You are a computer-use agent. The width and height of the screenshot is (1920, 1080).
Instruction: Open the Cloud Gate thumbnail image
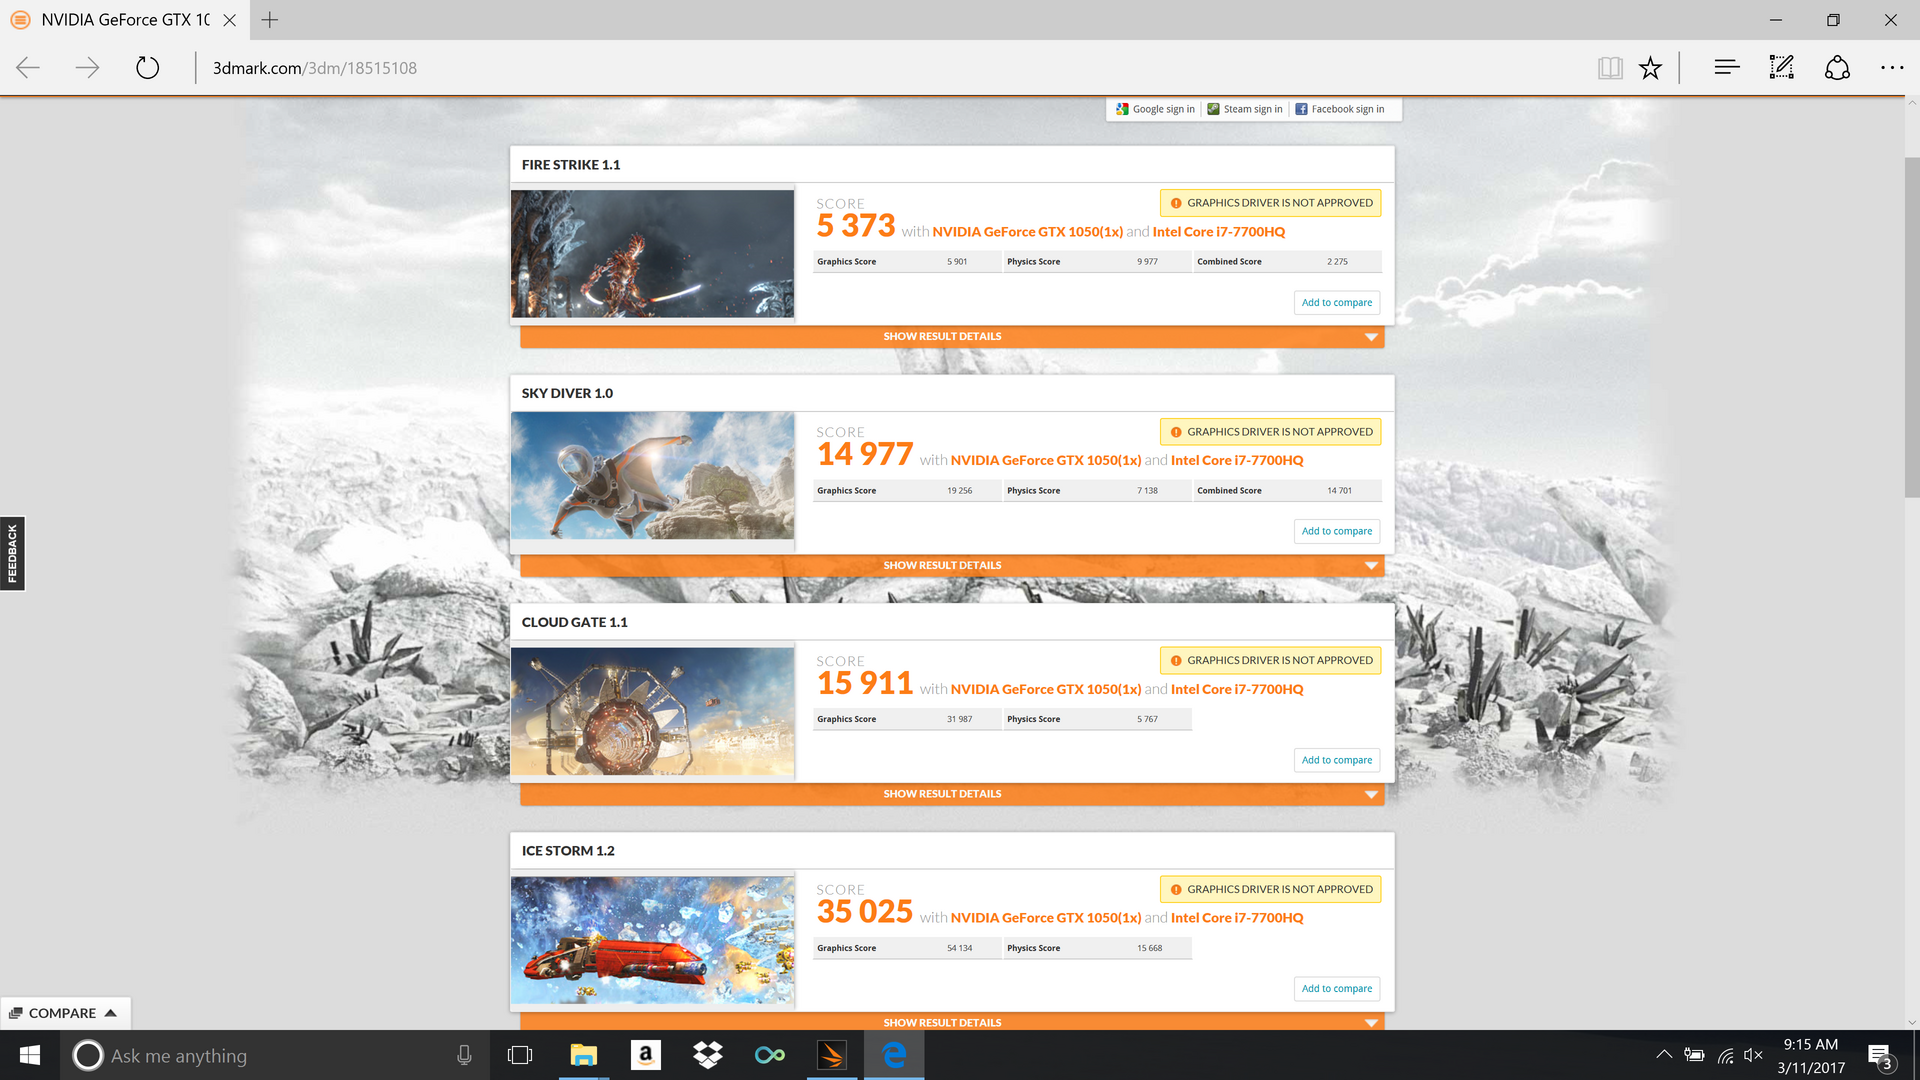[x=652, y=711]
